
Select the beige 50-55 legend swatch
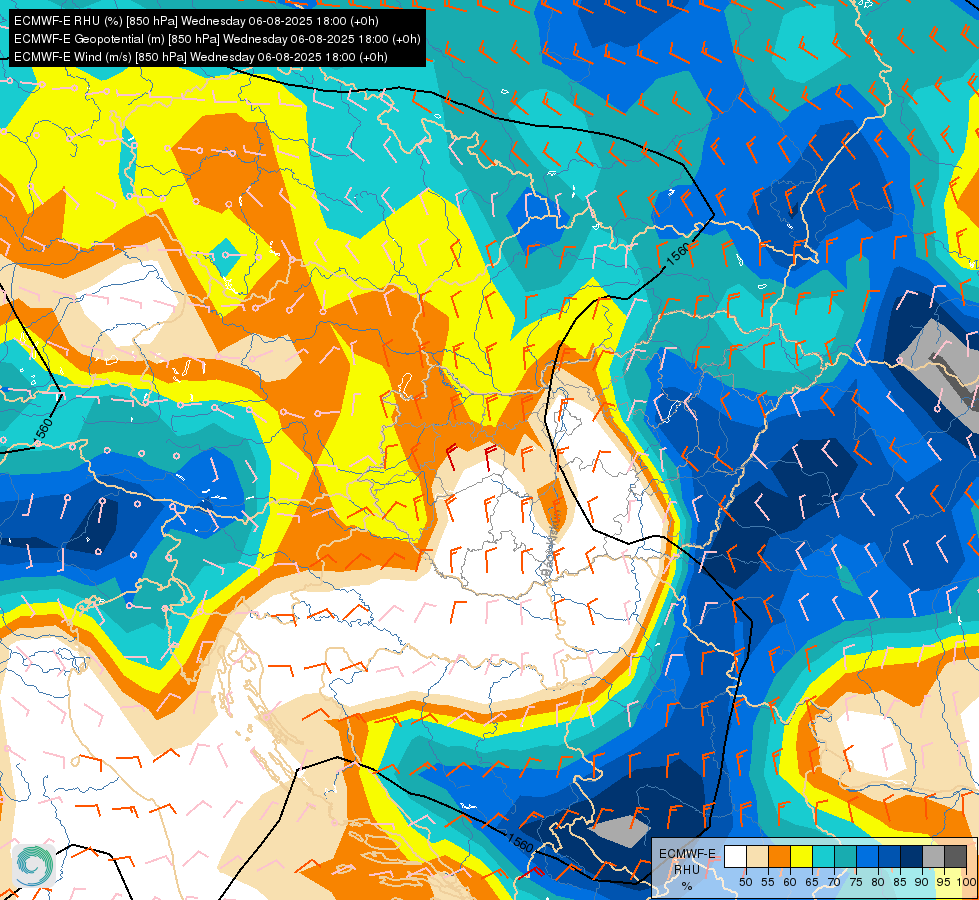pyautogui.click(x=757, y=856)
